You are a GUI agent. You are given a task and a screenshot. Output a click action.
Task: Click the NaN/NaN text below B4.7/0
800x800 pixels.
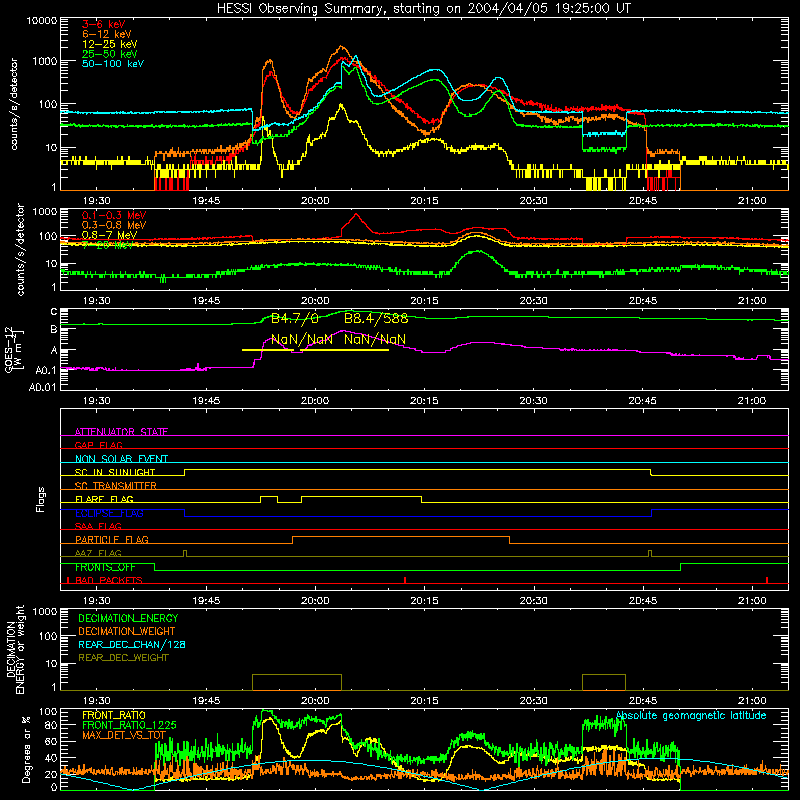[302, 339]
